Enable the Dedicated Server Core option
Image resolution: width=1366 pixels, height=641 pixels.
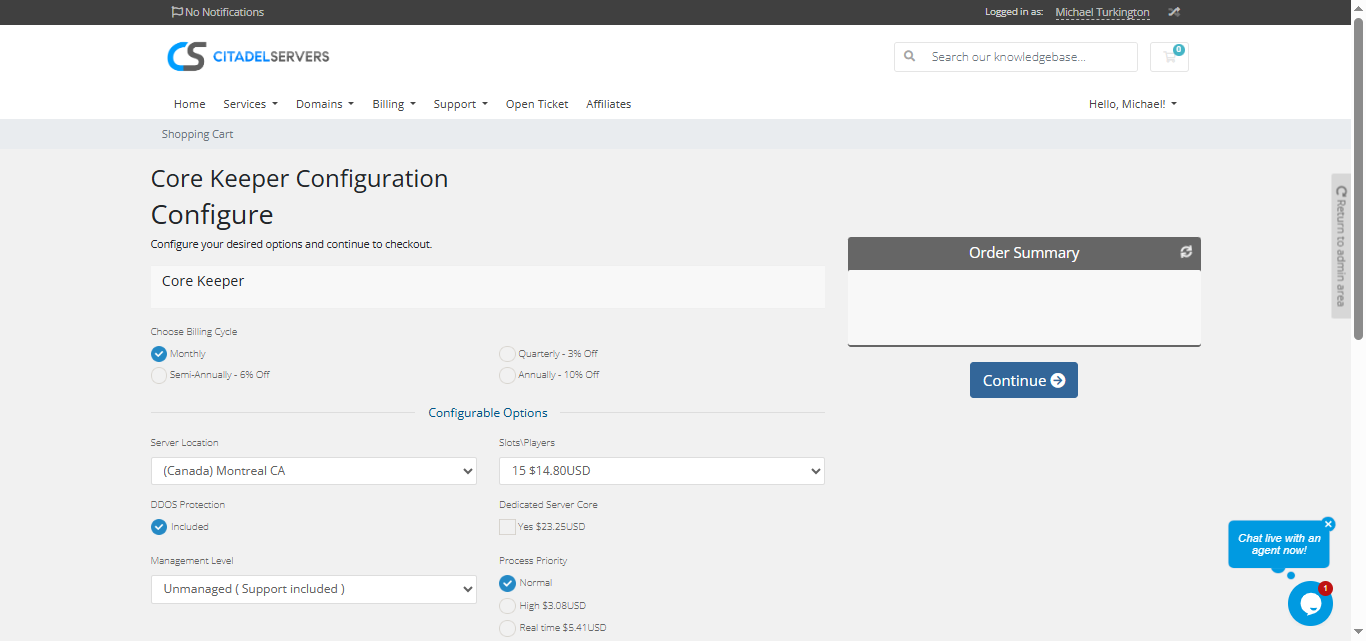(x=507, y=526)
